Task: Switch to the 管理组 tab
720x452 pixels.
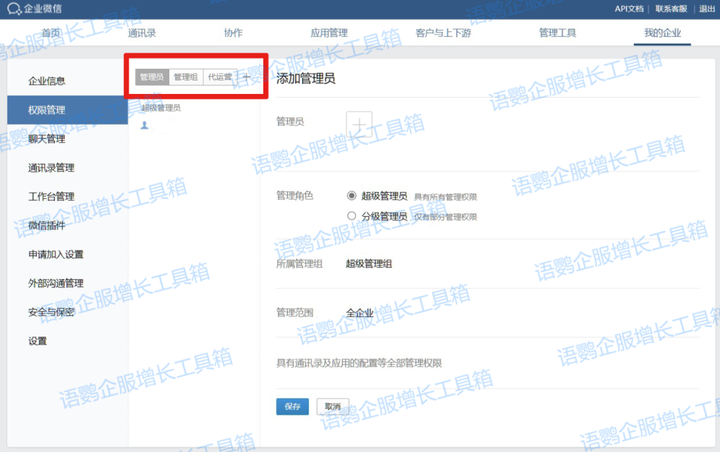Action: tap(186, 77)
